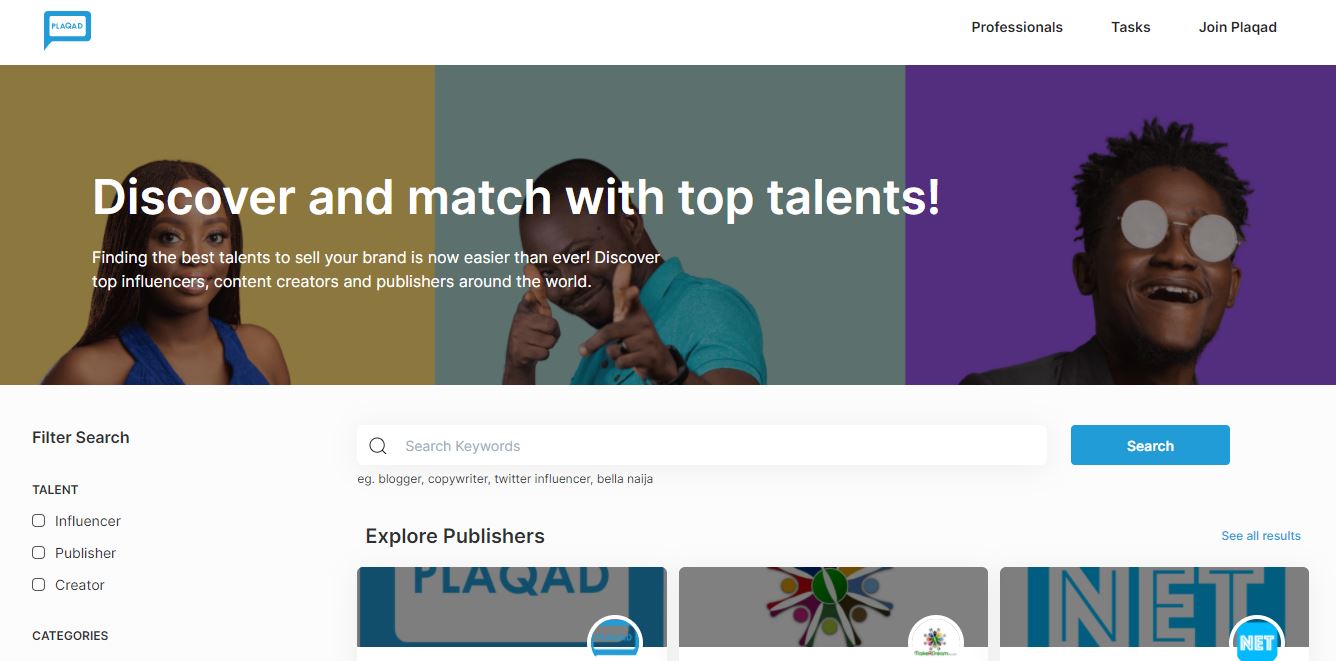The image size is (1336, 661).
Task: Click the magnifier icon in search bar
Action: coord(378,446)
